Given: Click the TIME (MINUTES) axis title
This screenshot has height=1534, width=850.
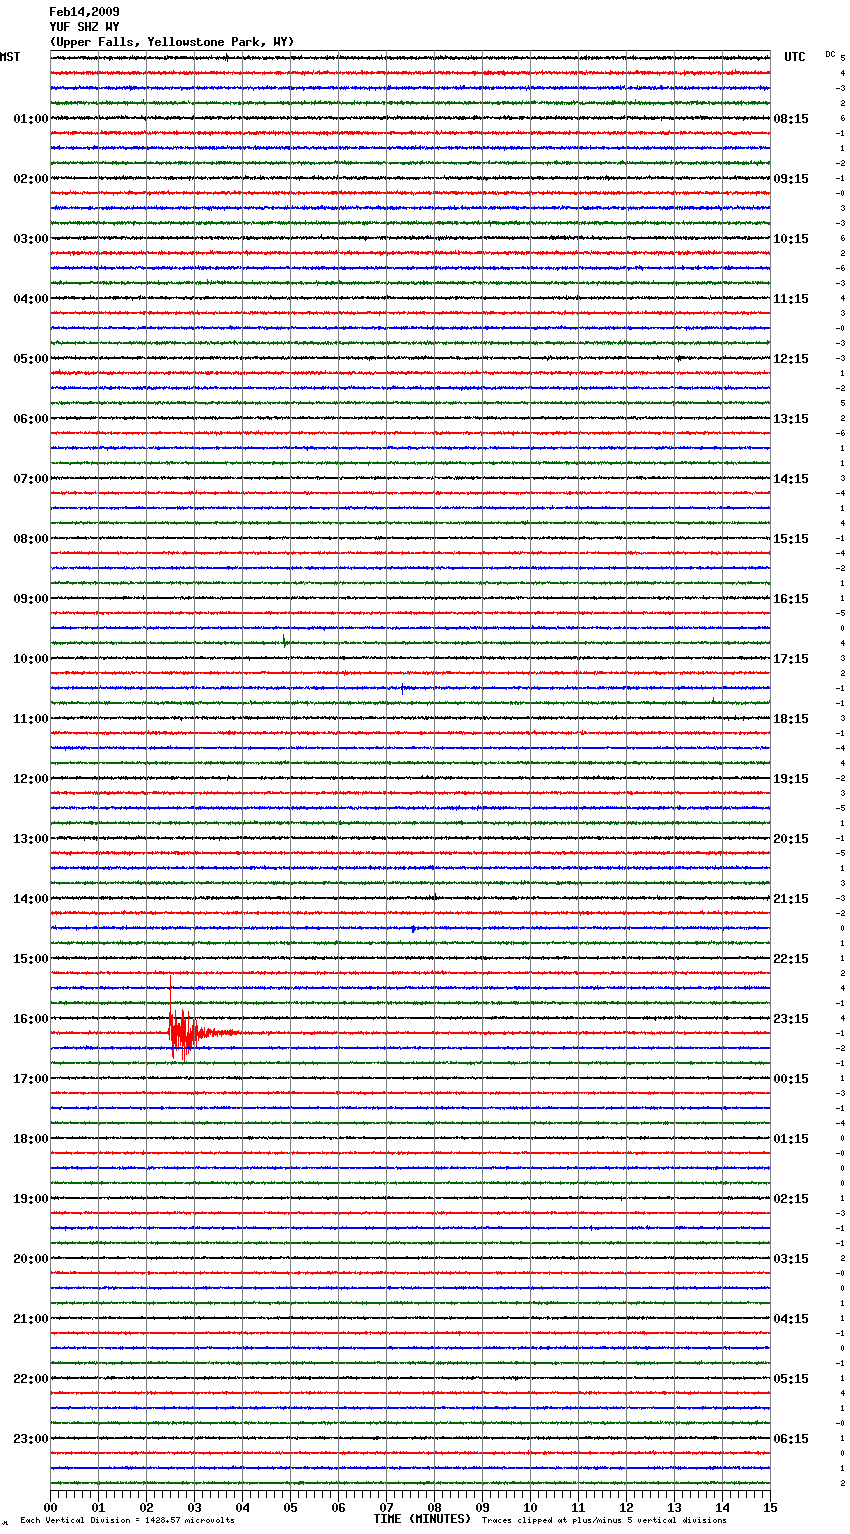Looking at the screenshot, I should pyautogui.click(x=422, y=1519).
